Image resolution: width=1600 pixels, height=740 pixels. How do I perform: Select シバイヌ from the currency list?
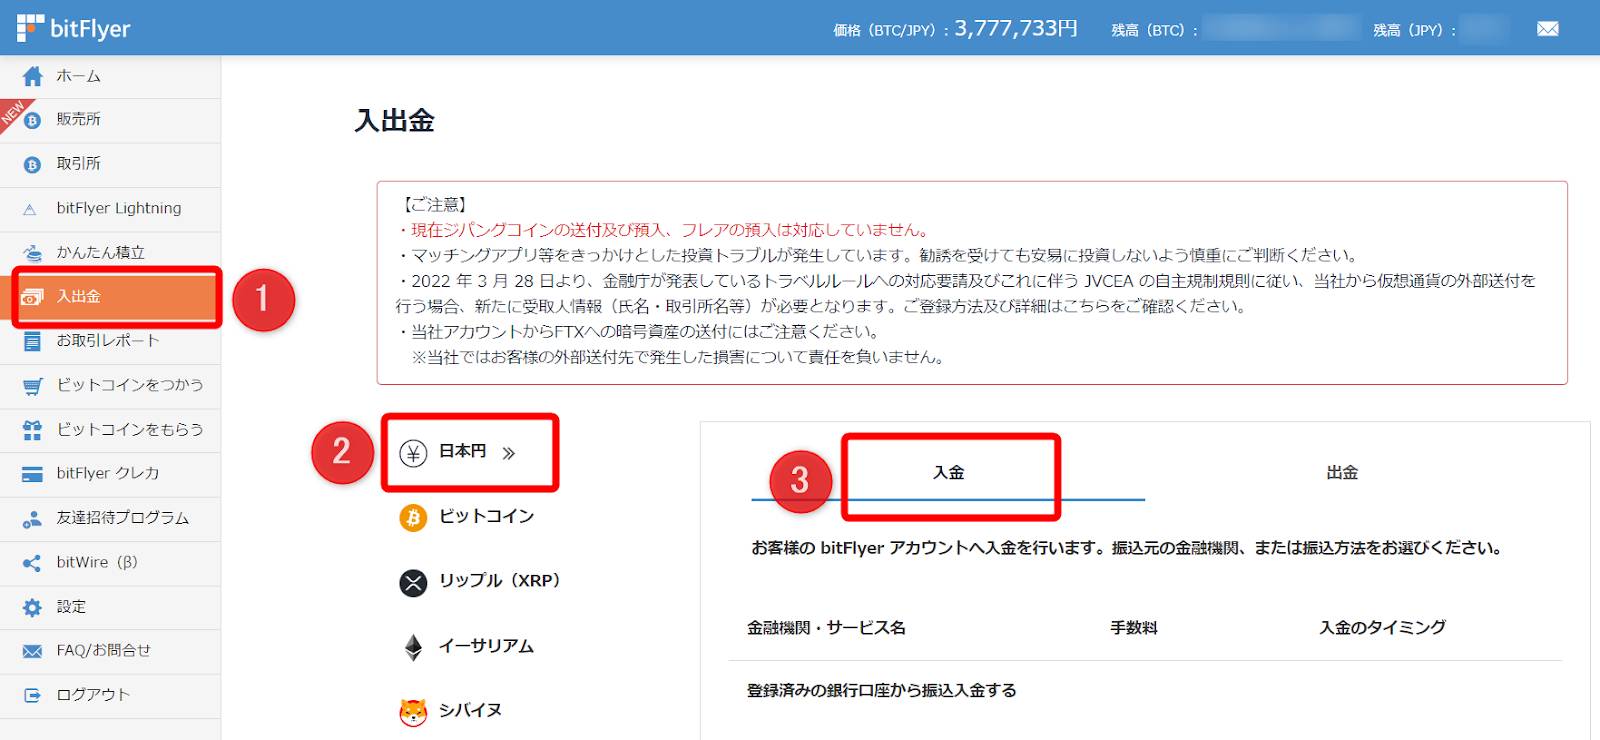click(470, 711)
